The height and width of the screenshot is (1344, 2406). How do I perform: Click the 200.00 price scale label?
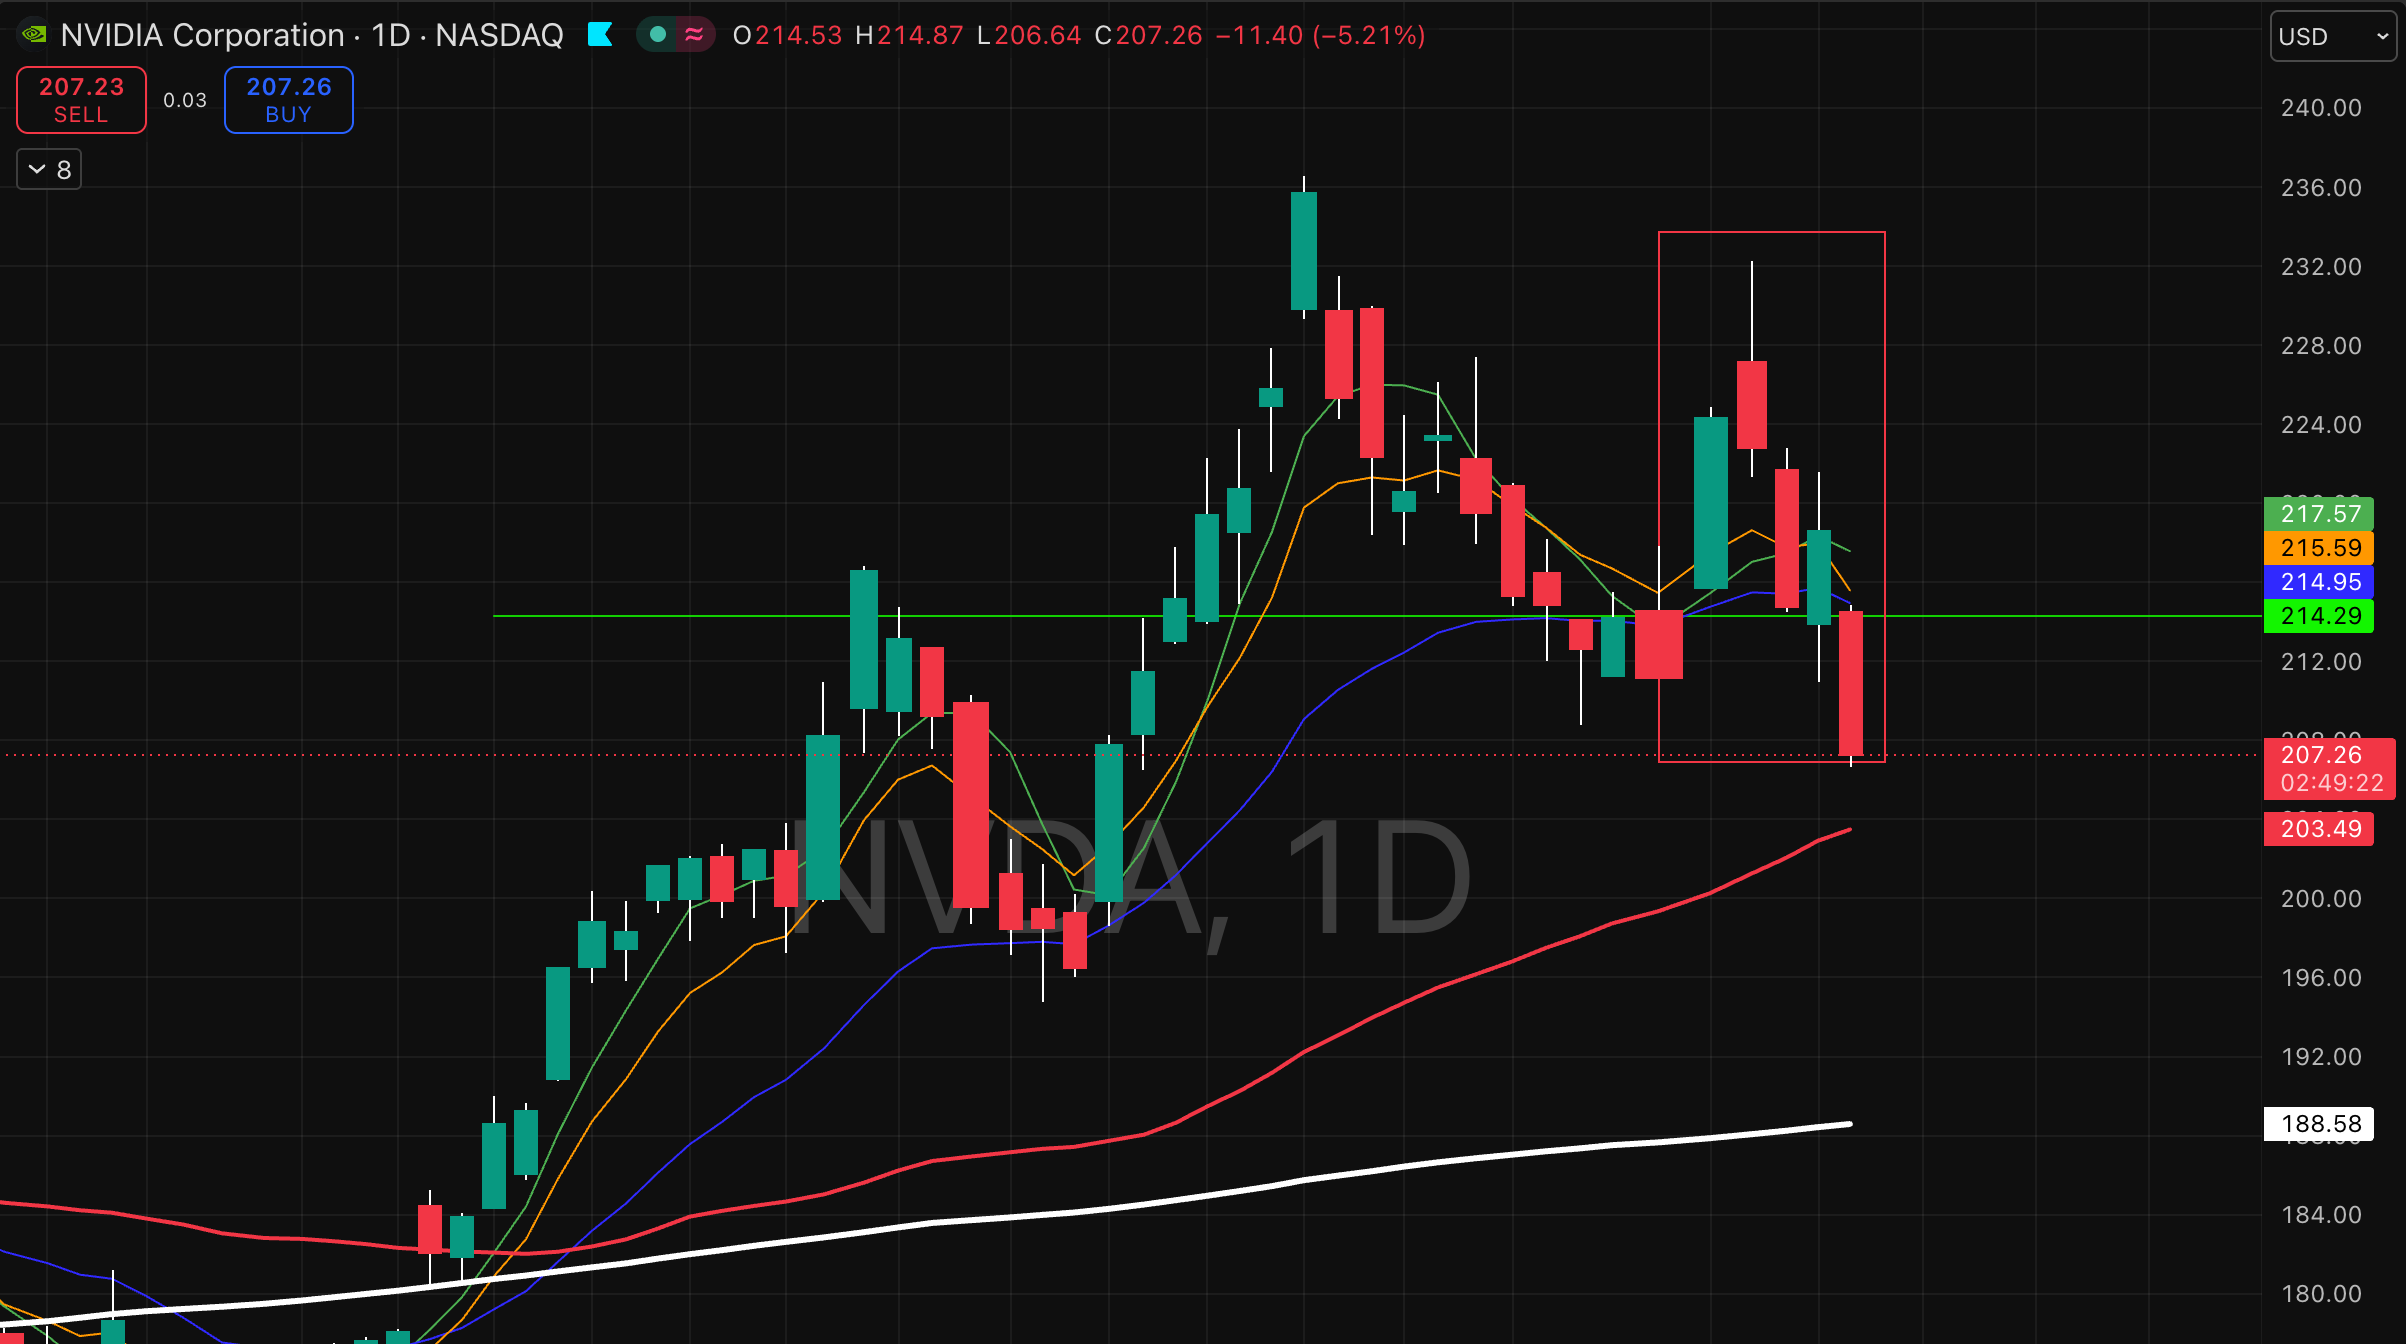pos(2321,899)
